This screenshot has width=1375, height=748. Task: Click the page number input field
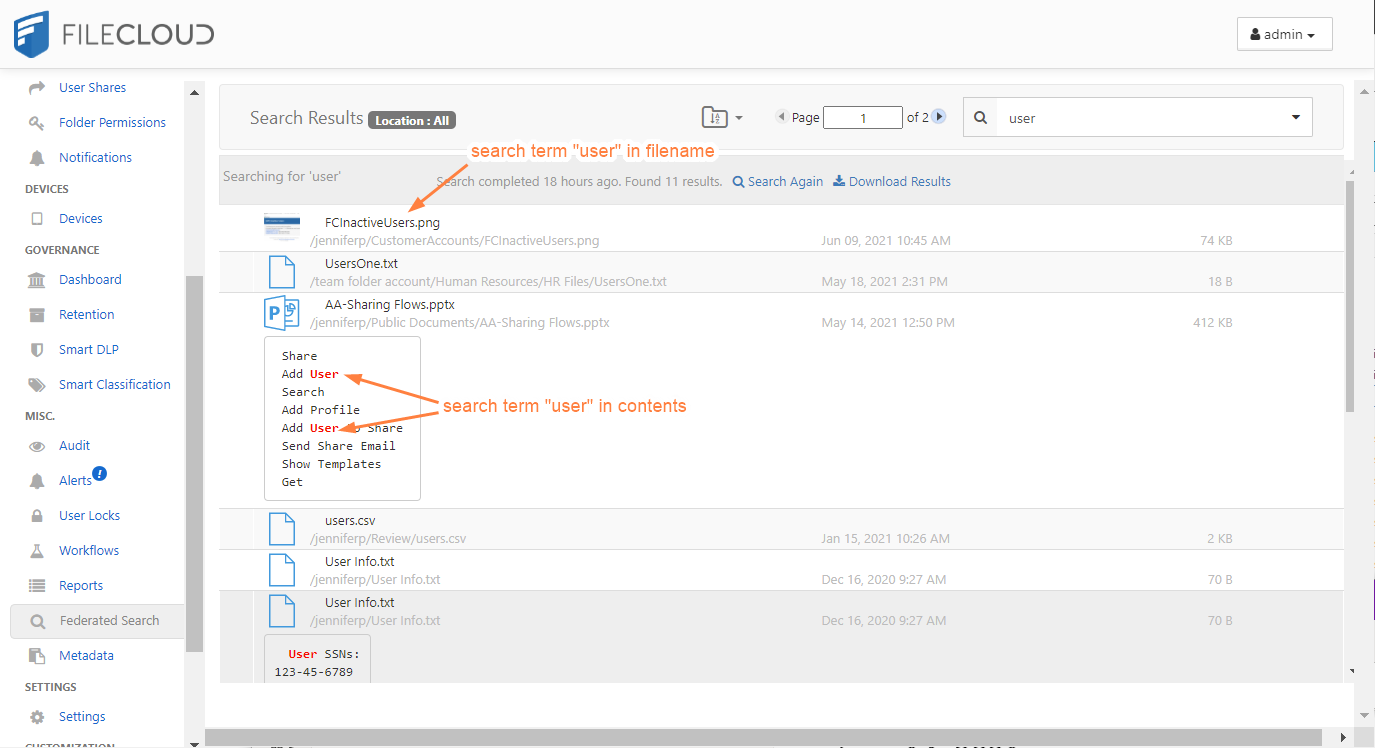click(862, 118)
